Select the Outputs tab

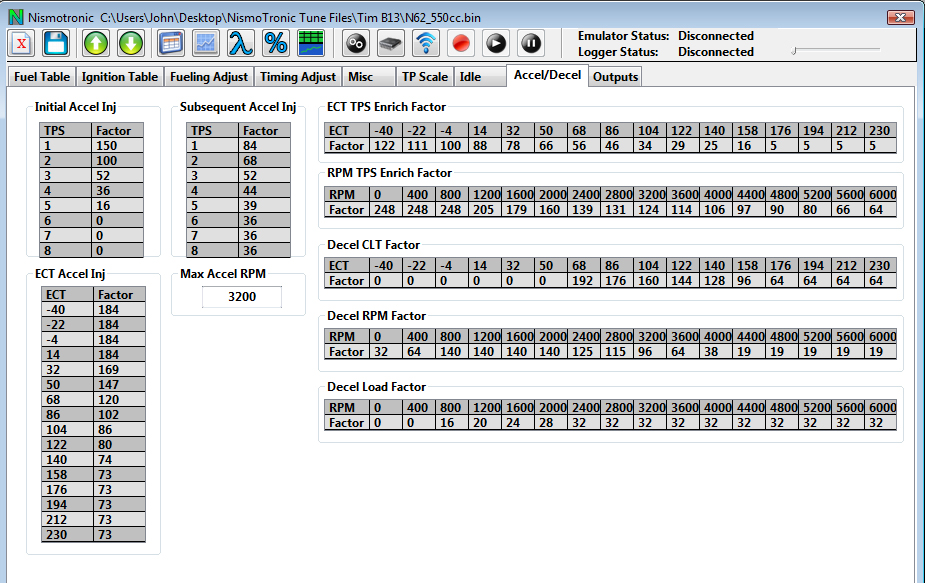[x=614, y=77]
